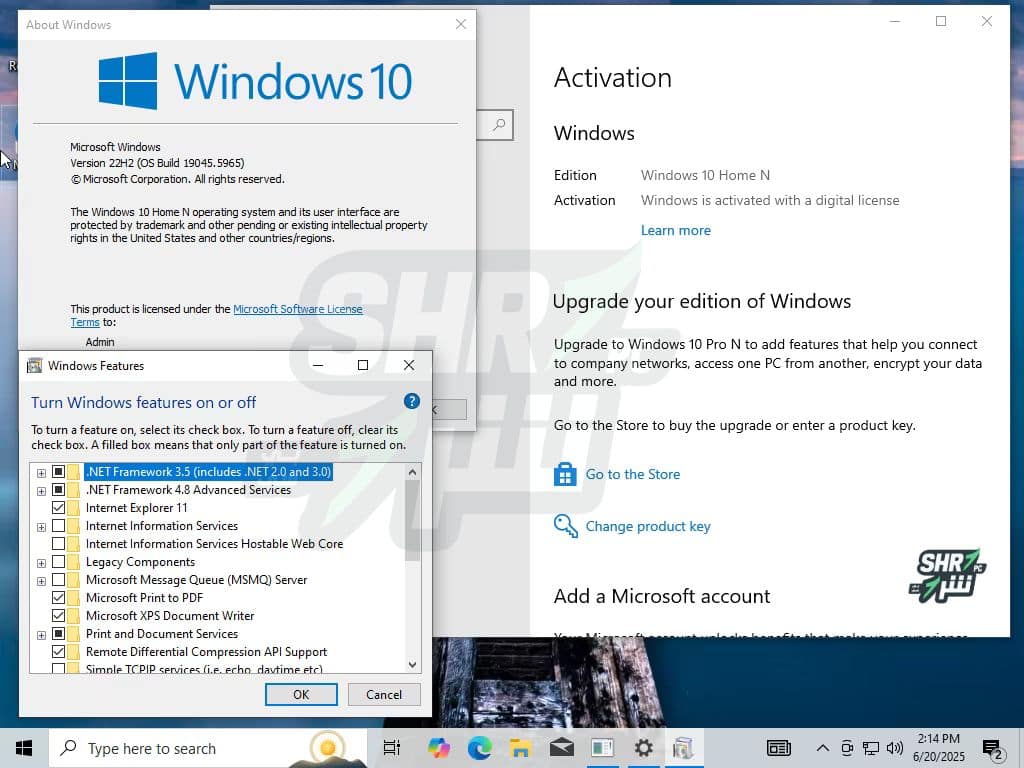The image size is (1024, 768).
Task: Click Cancel in the Windows Features dialog
Action: [x=384, y=694]
